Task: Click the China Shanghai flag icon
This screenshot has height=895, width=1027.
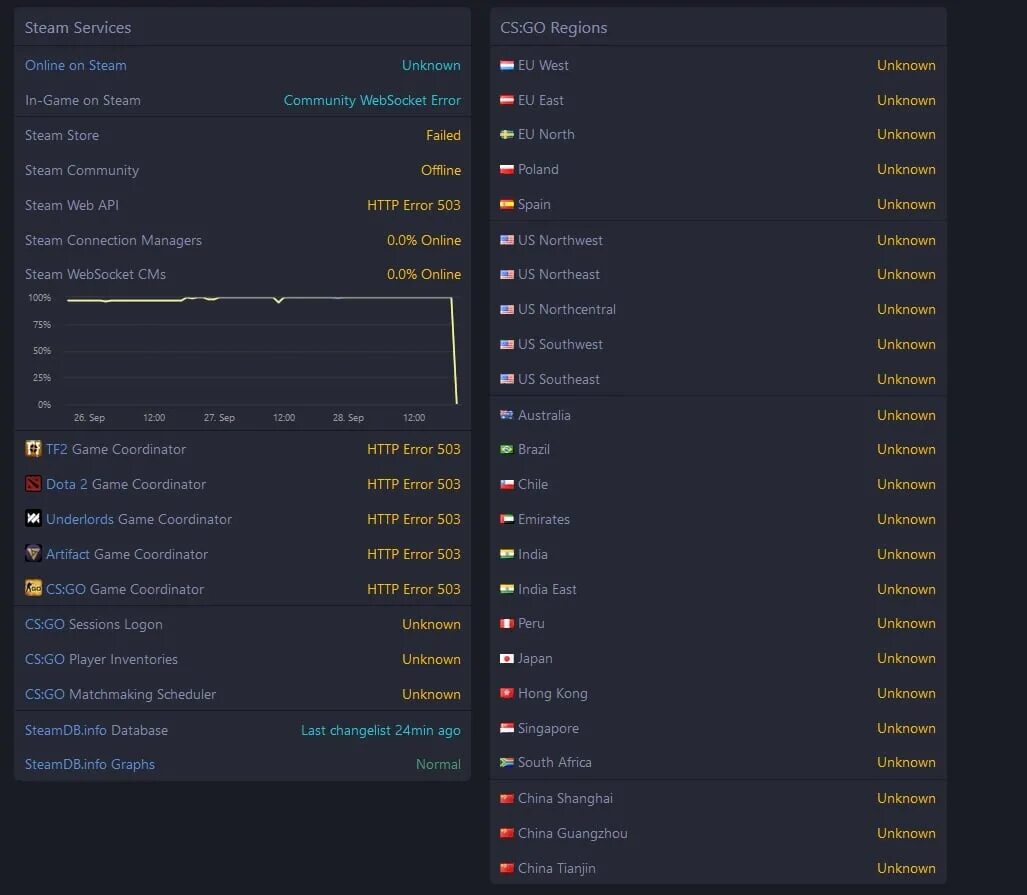Action: pyautogui.click(x=506, y=798)
